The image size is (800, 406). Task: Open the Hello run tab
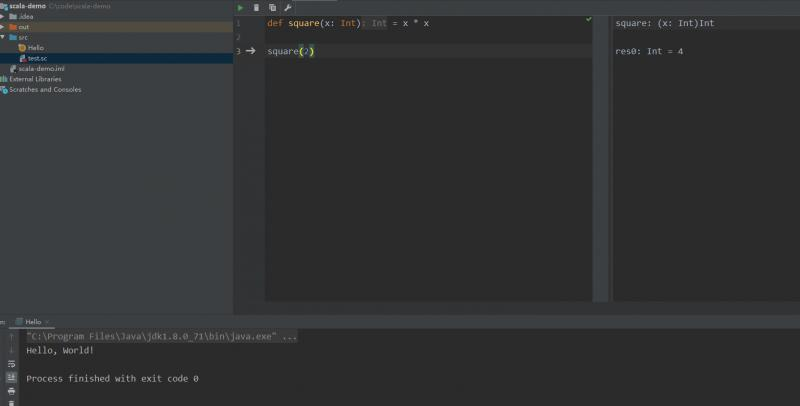tap(33, 322)
